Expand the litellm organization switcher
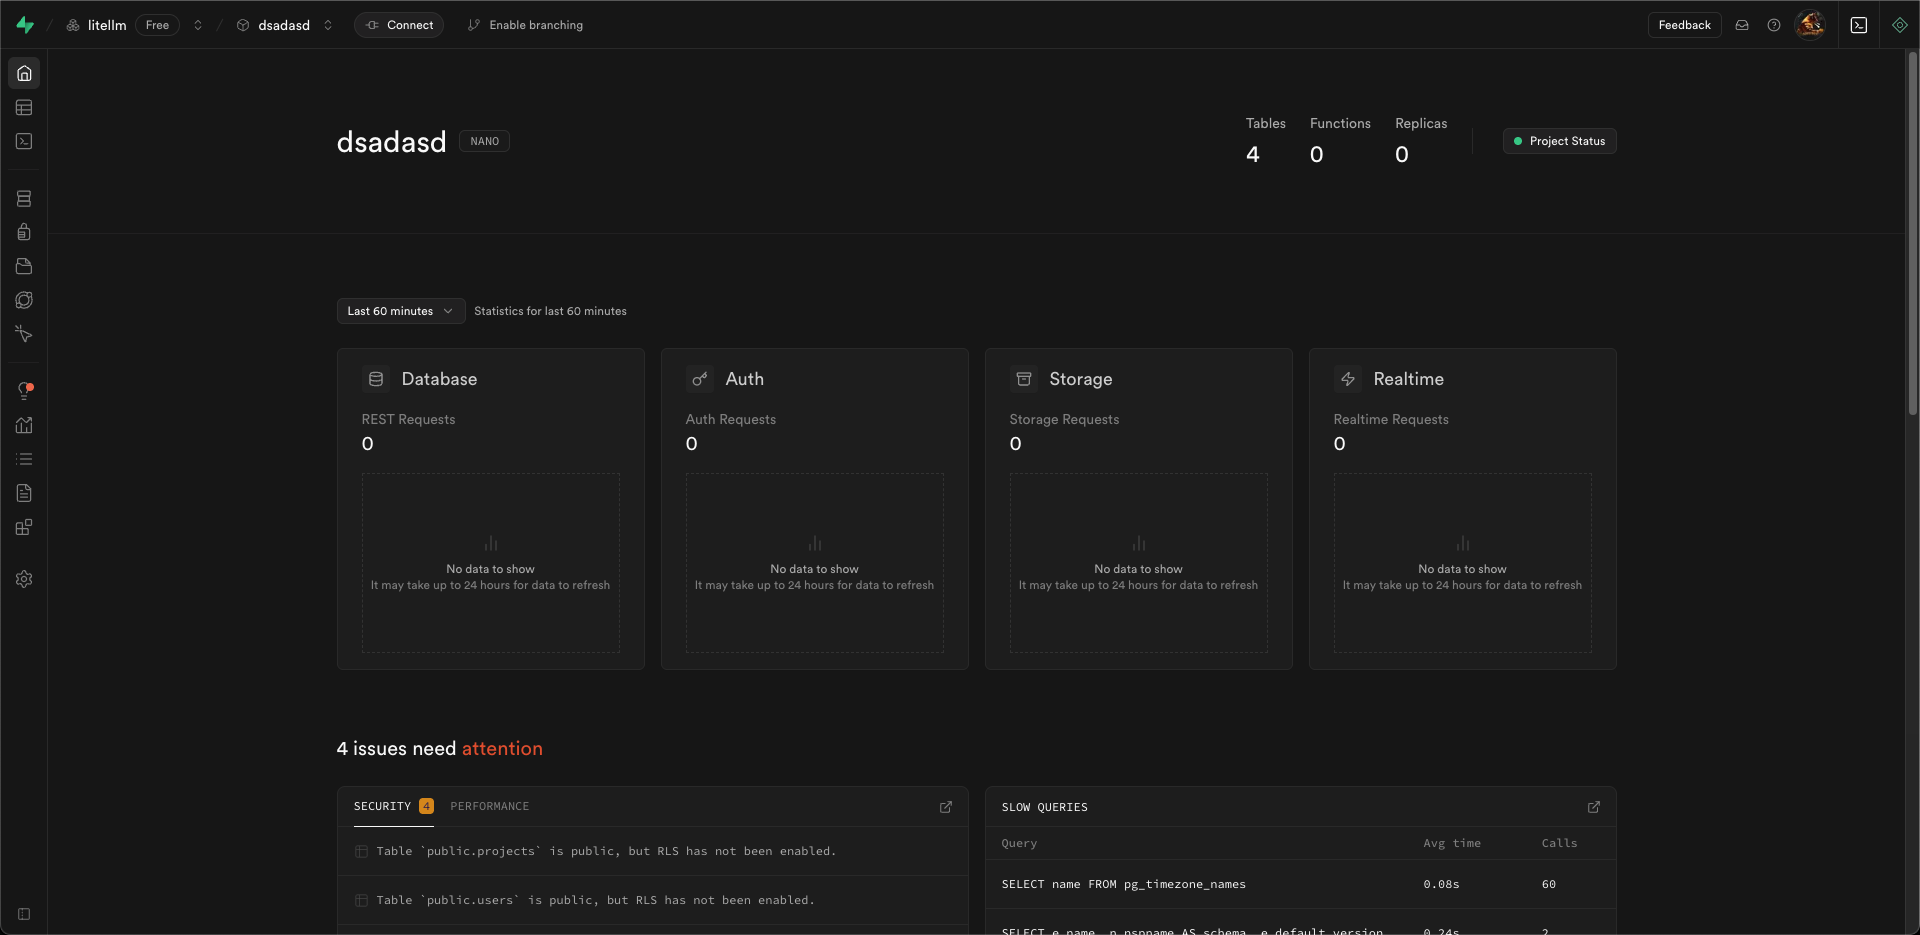1920x935 pixels. [x=198, y=25]
